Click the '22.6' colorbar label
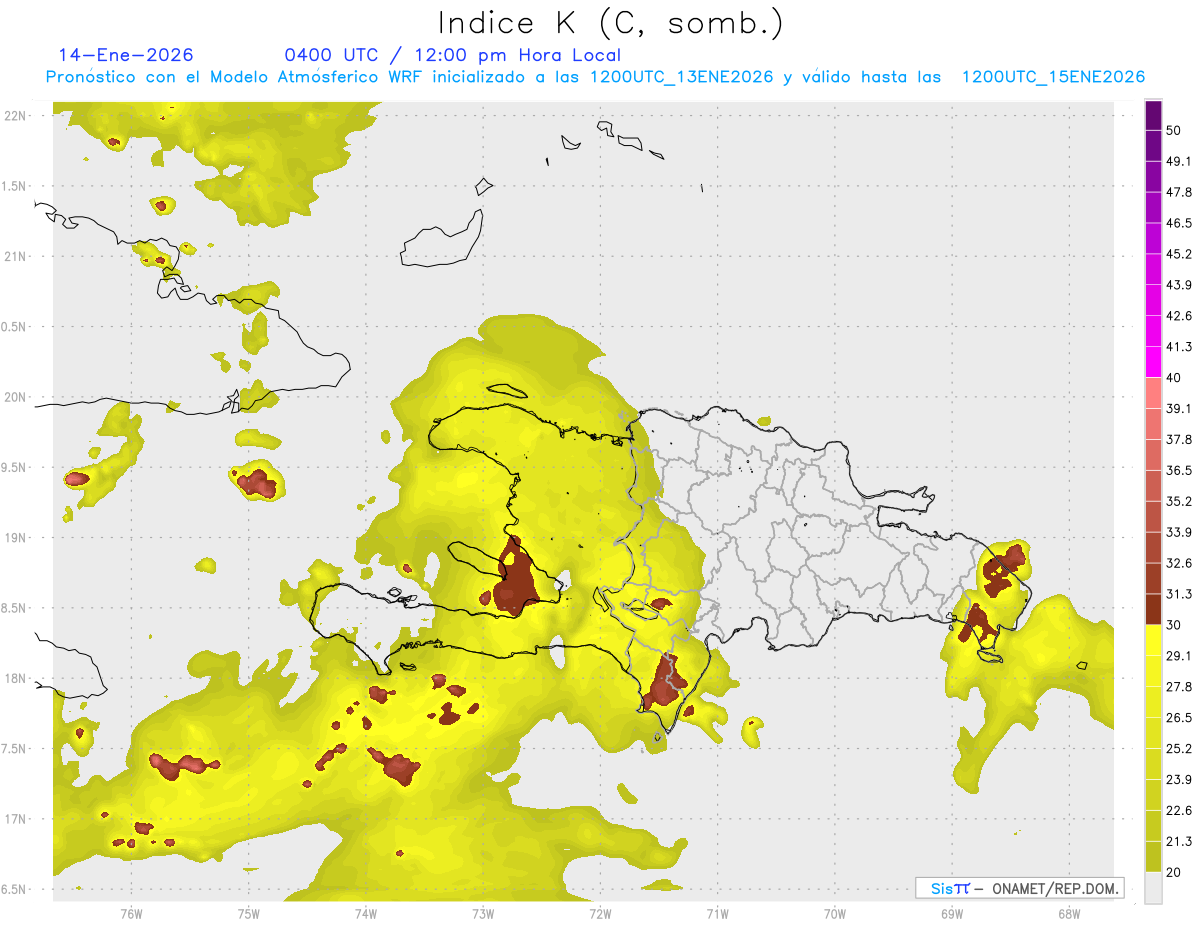This screenshot has width=1200, height=927. (1179, 811)
